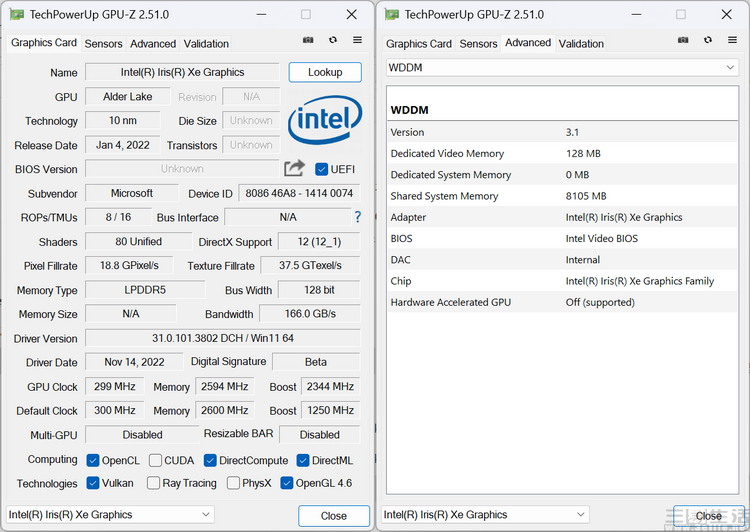Open hamburger menu in left GPU-Z window

pos(357,40)
